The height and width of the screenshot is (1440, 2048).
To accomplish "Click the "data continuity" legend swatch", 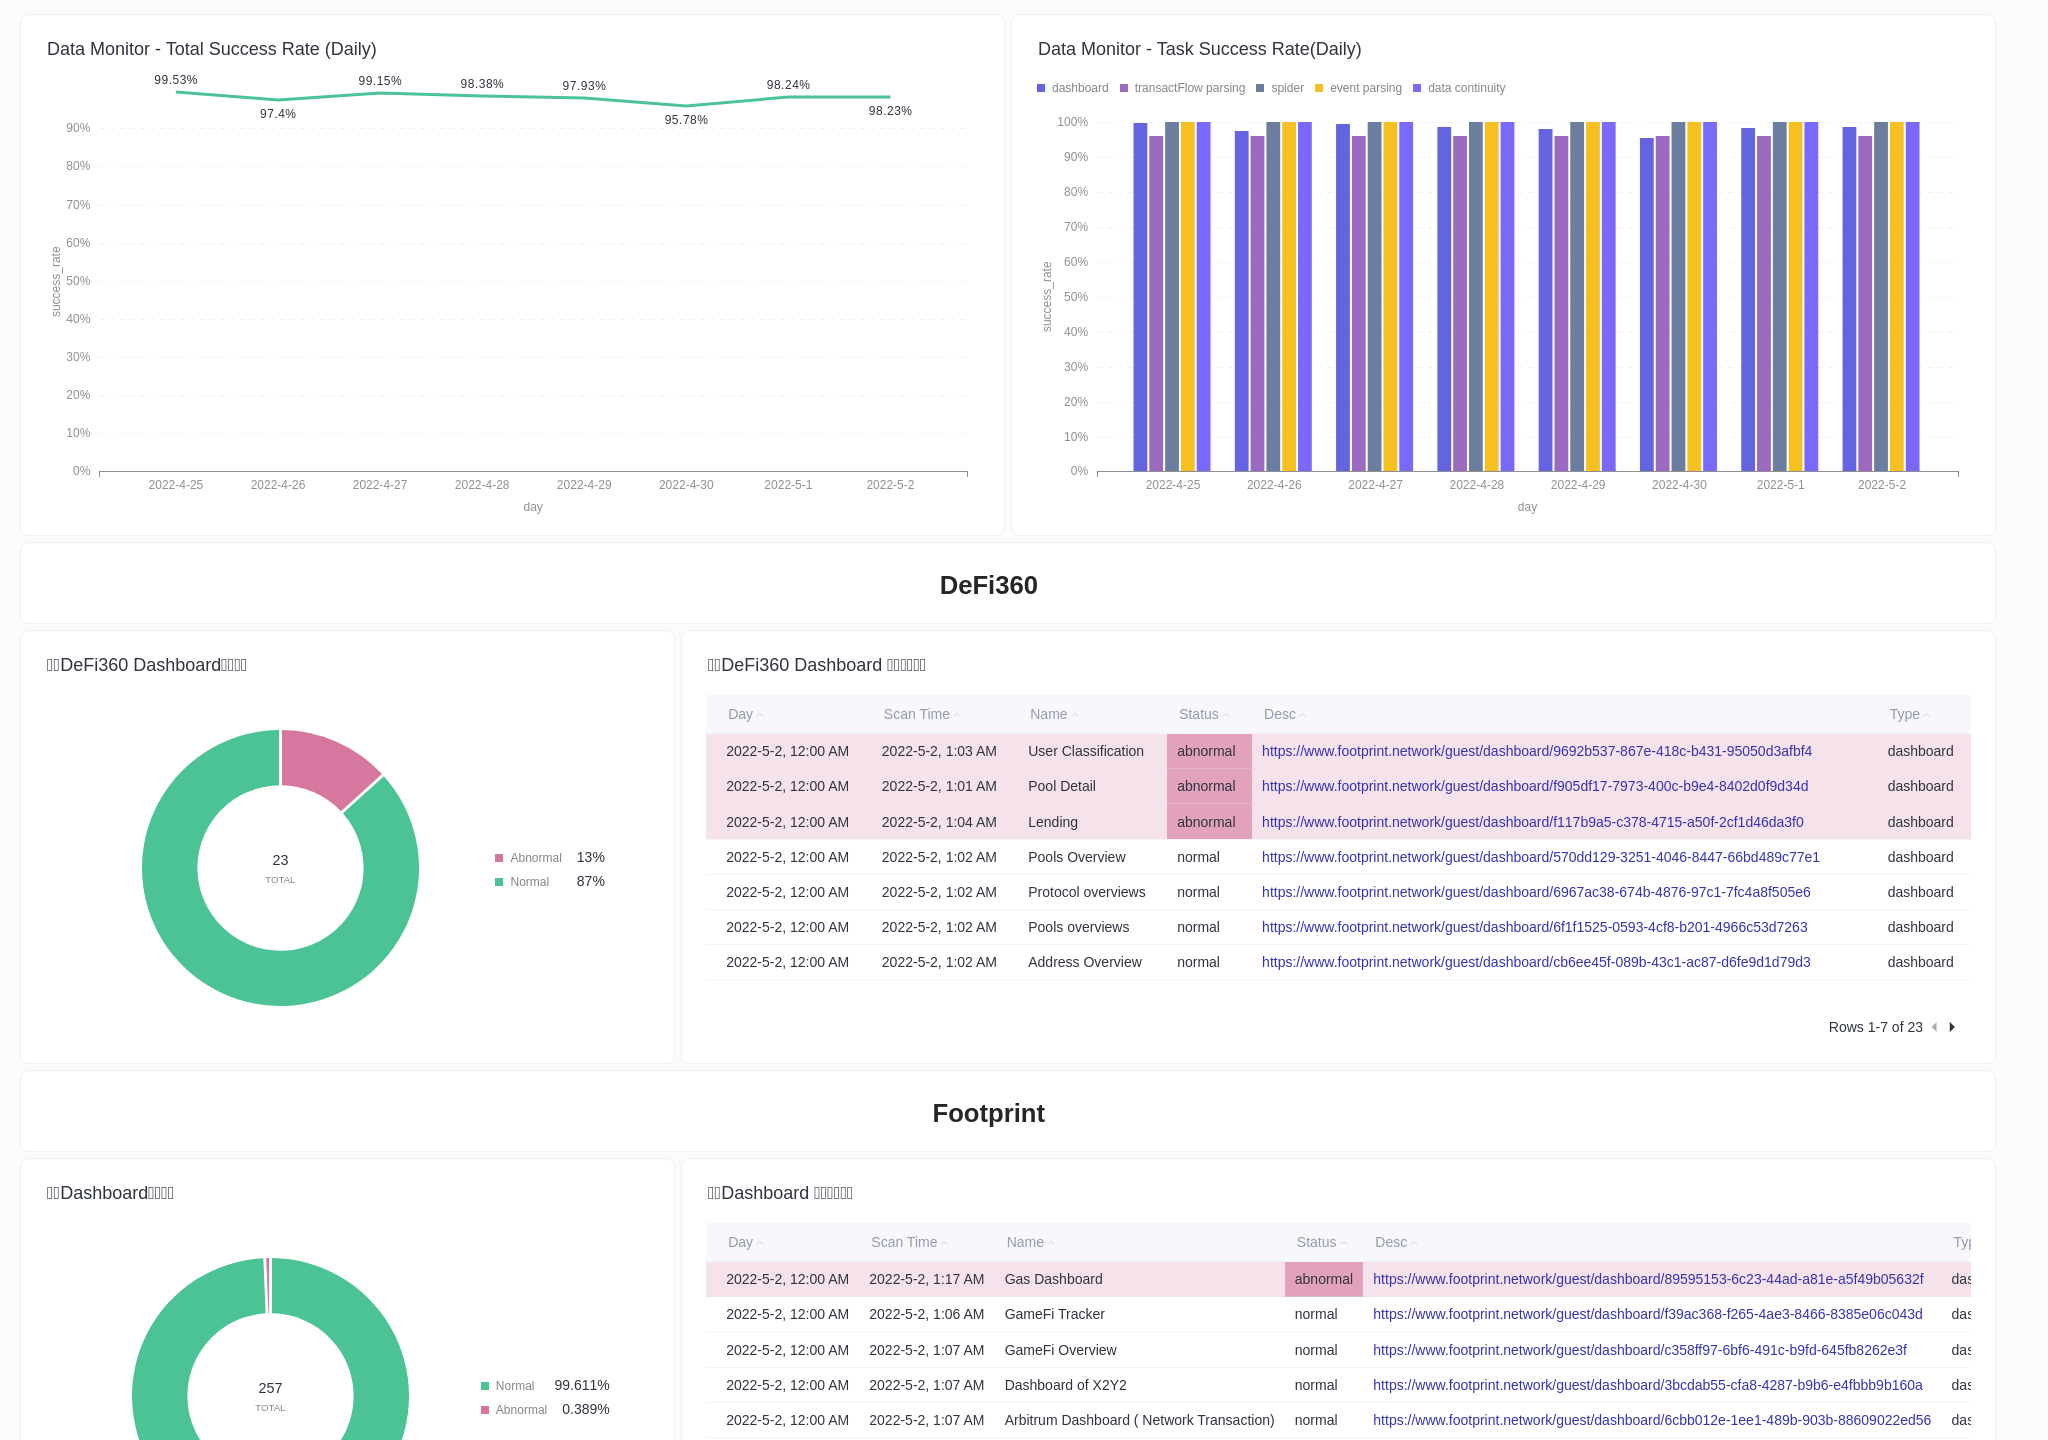I will pos(1417,88).
